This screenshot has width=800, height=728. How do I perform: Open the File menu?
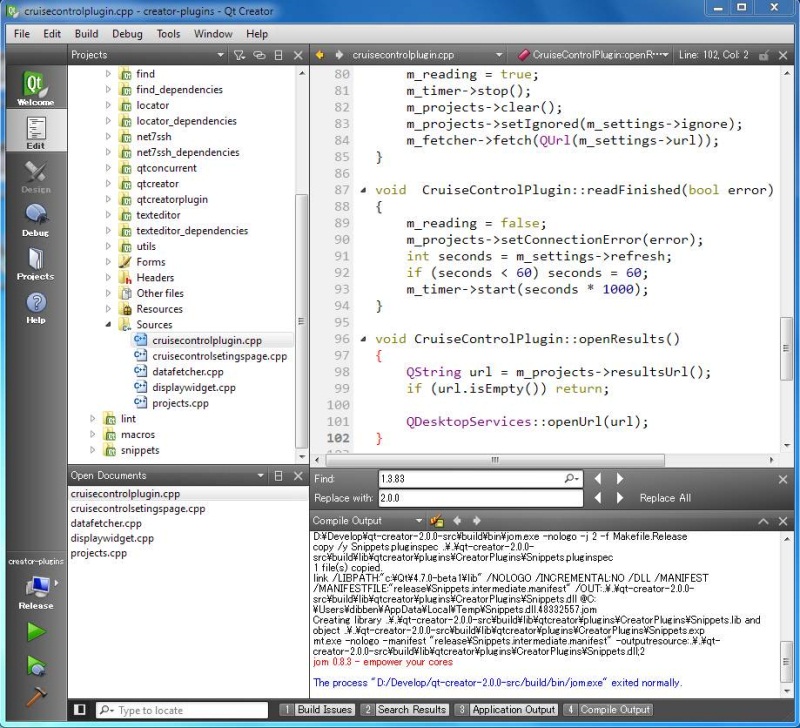21,34
